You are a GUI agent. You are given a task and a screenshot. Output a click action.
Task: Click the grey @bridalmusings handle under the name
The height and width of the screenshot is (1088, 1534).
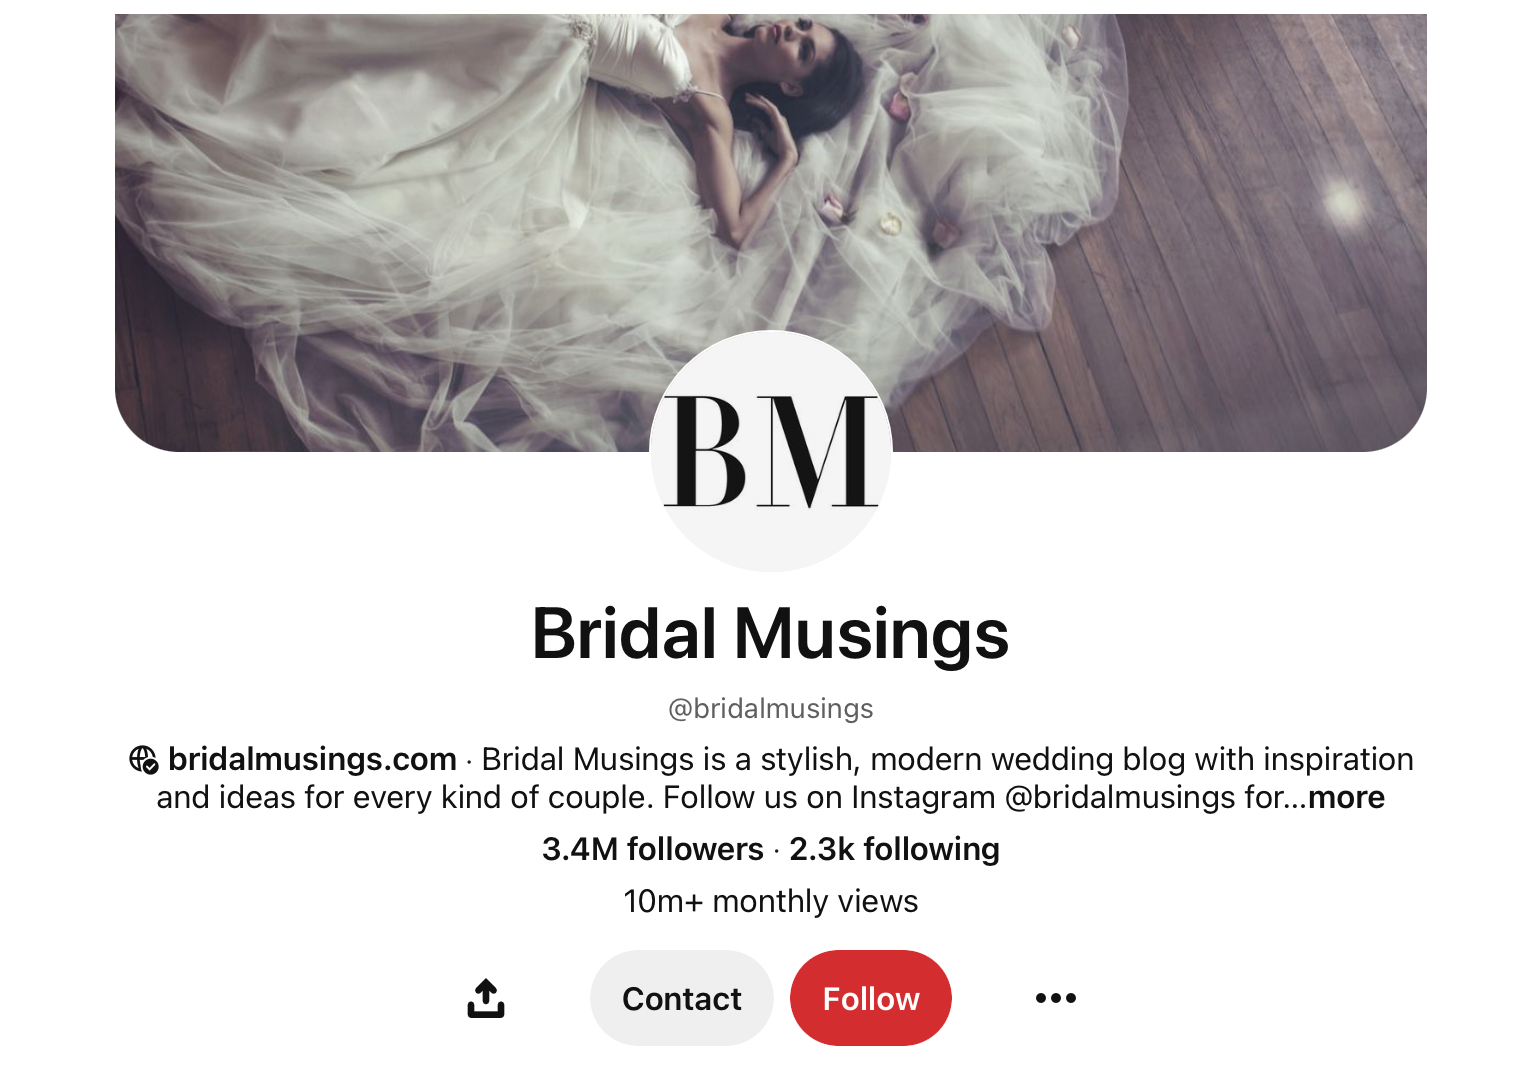pyautogui.click(x=771, y=709)
